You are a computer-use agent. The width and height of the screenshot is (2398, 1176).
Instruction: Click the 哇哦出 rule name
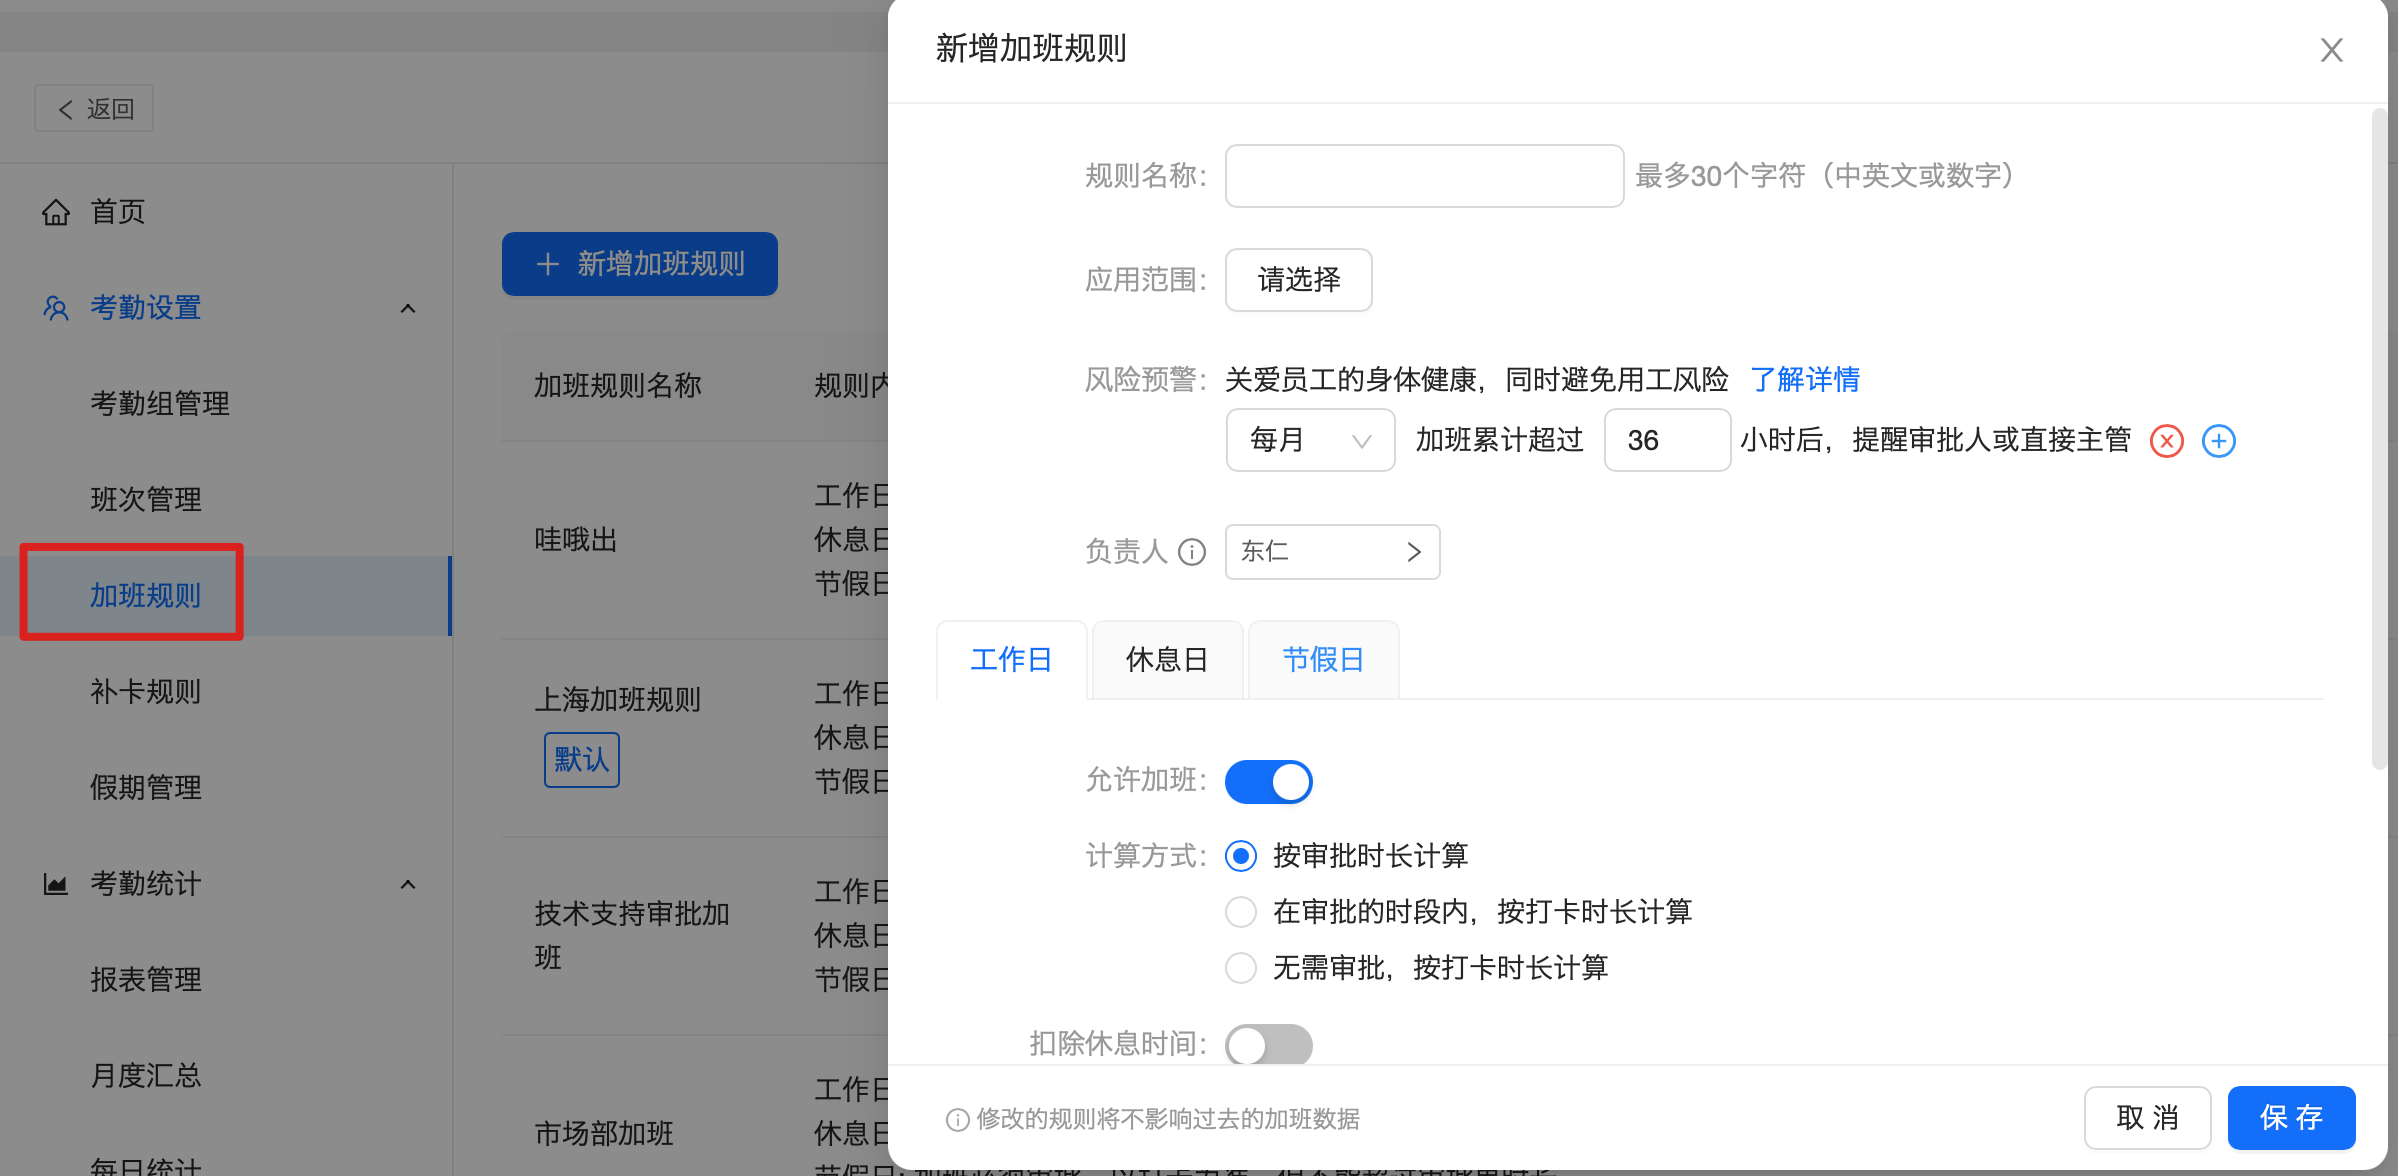coord(576,540)
